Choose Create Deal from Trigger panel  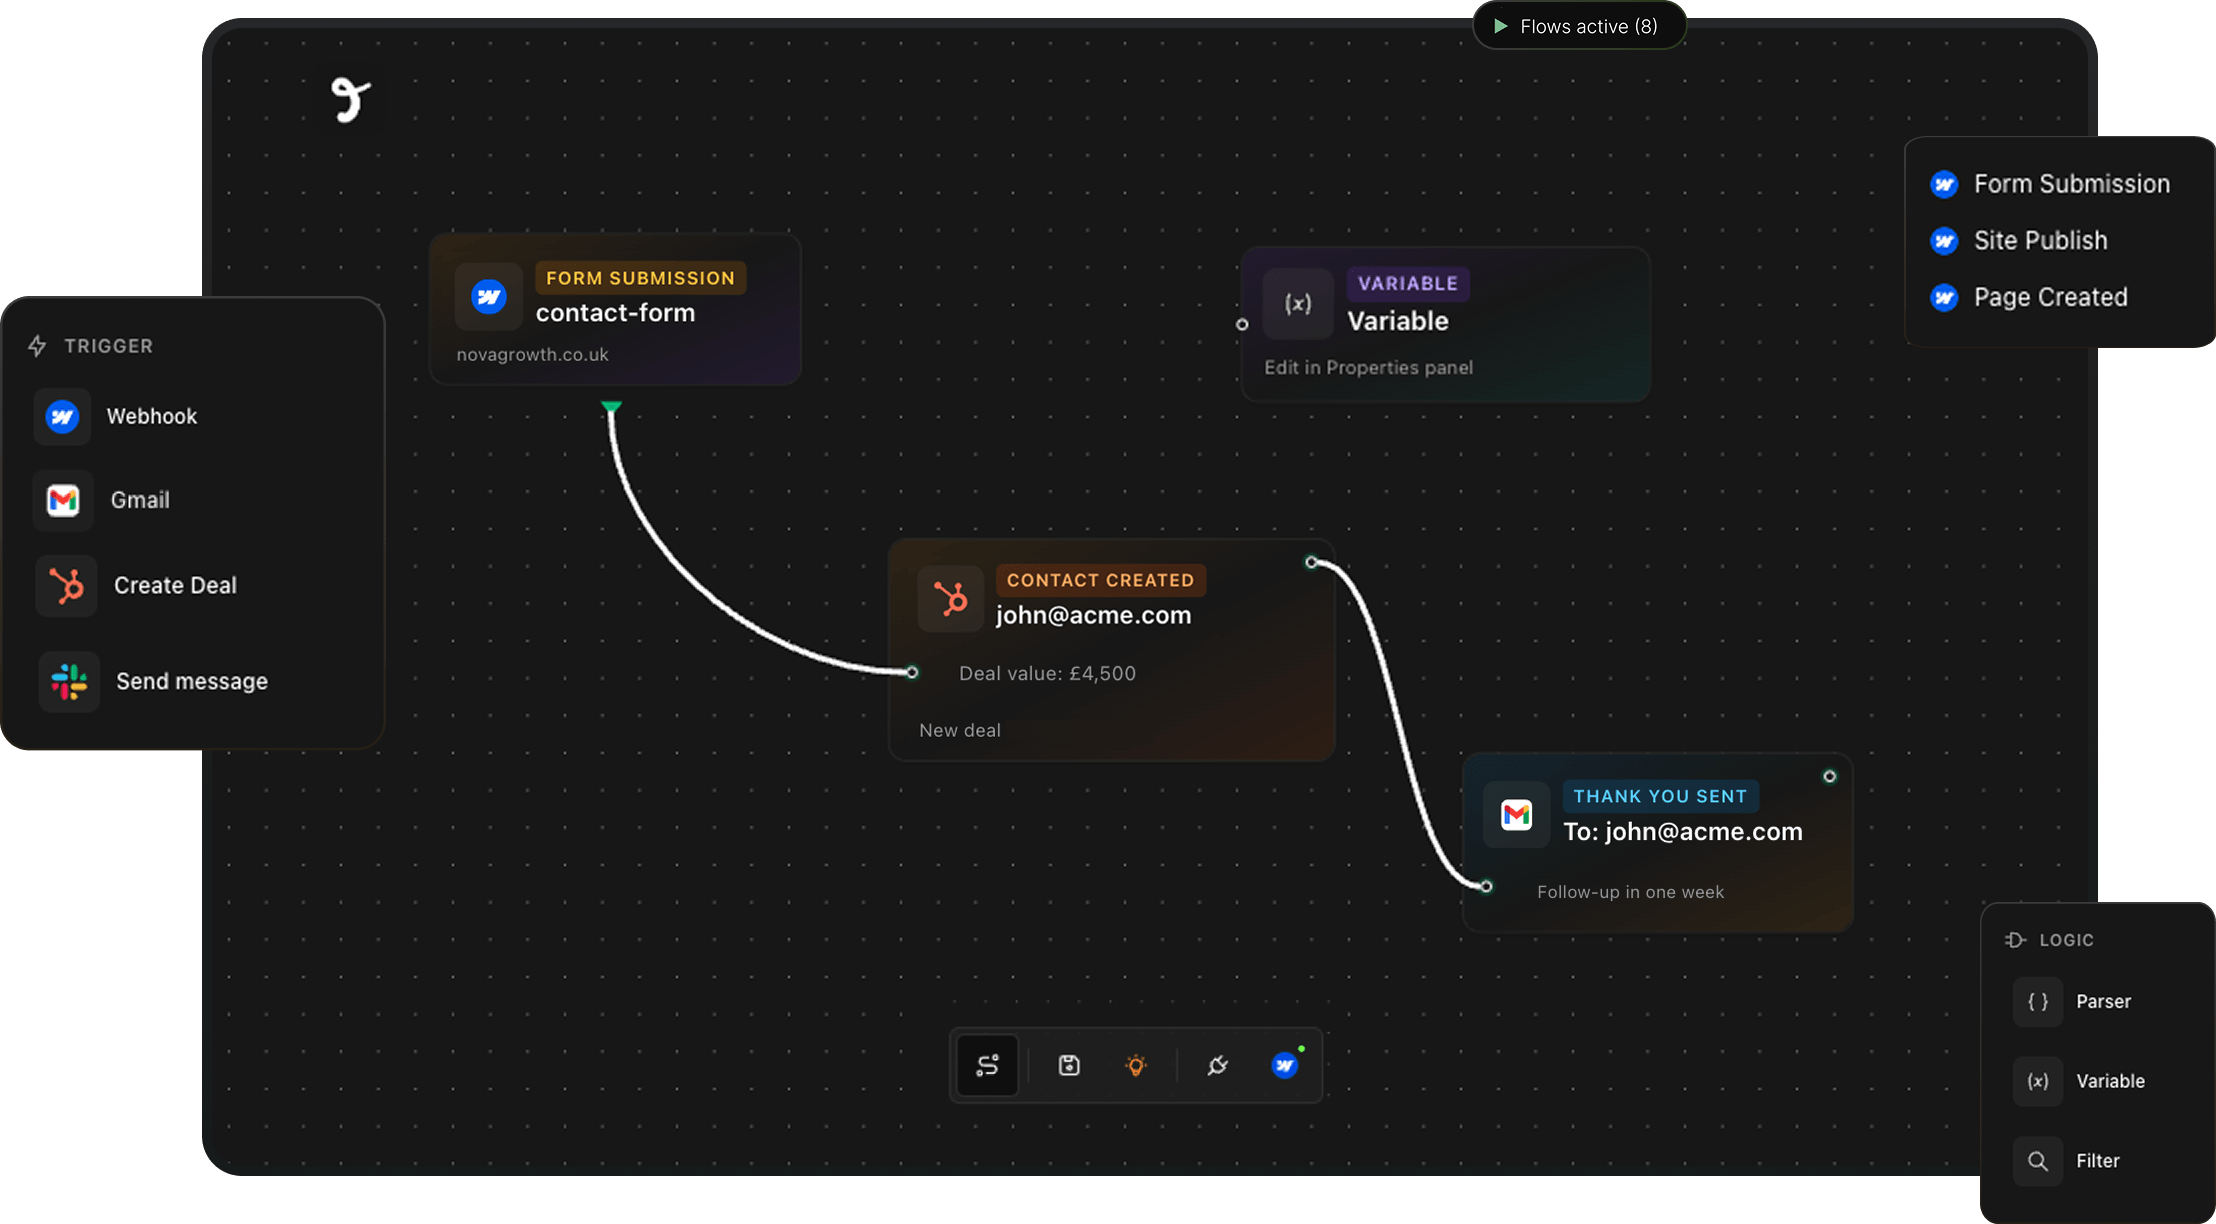(x=174, y=585)
